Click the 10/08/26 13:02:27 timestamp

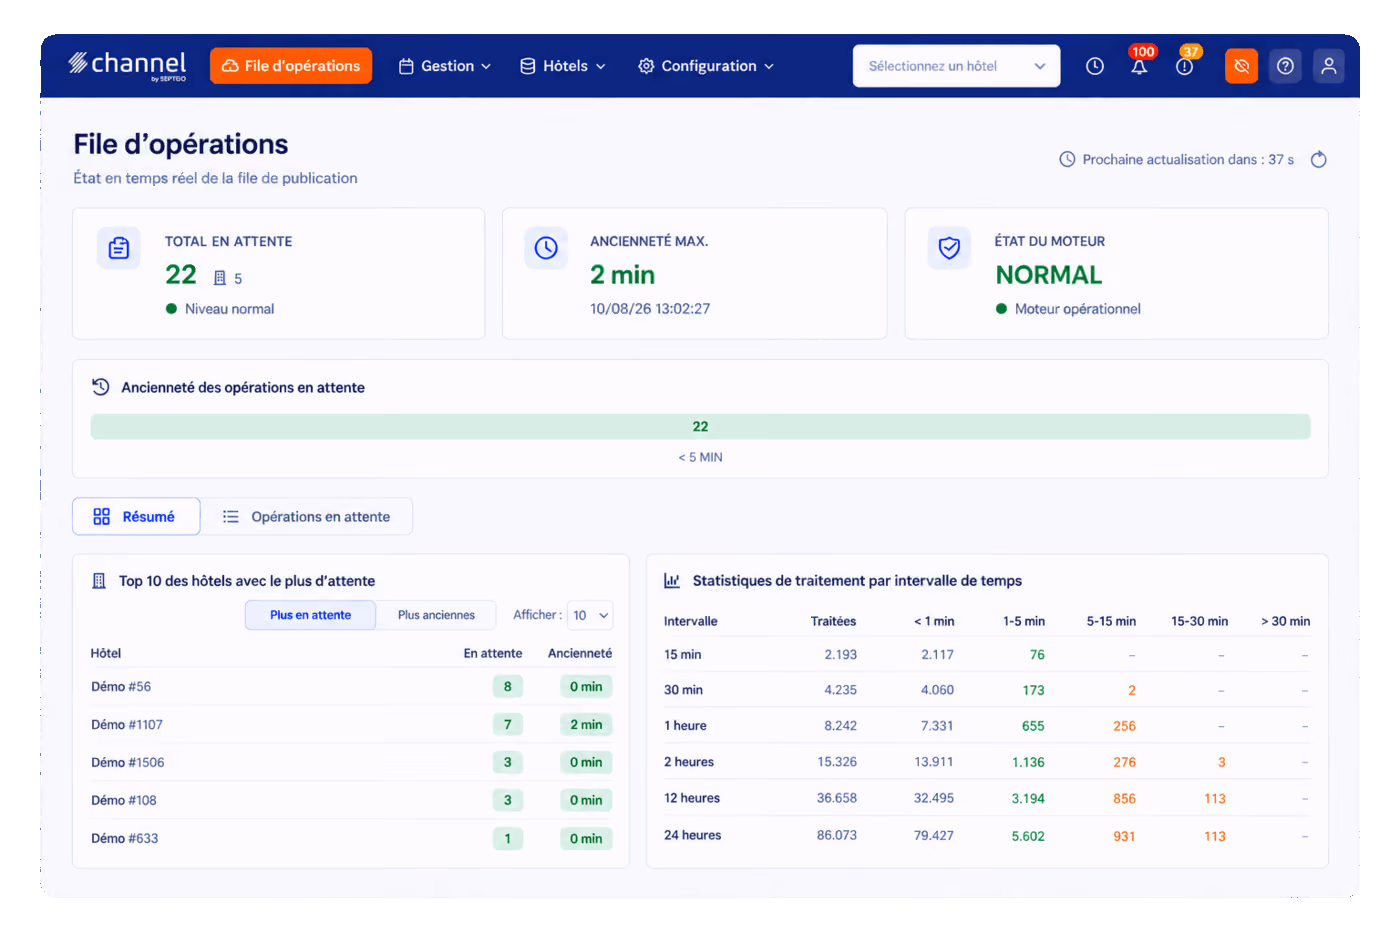[x=650, y=309]
